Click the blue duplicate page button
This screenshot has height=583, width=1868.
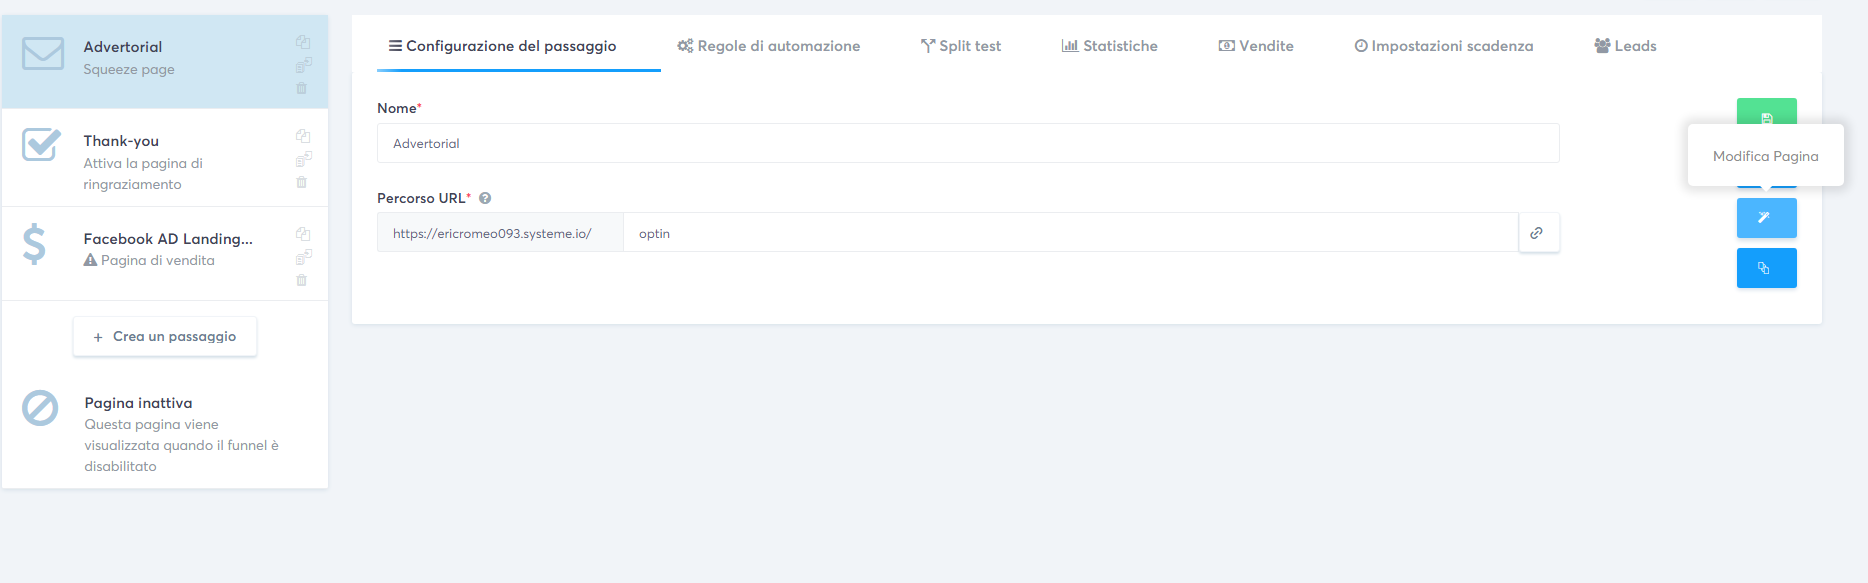(x=1766, y=268)
